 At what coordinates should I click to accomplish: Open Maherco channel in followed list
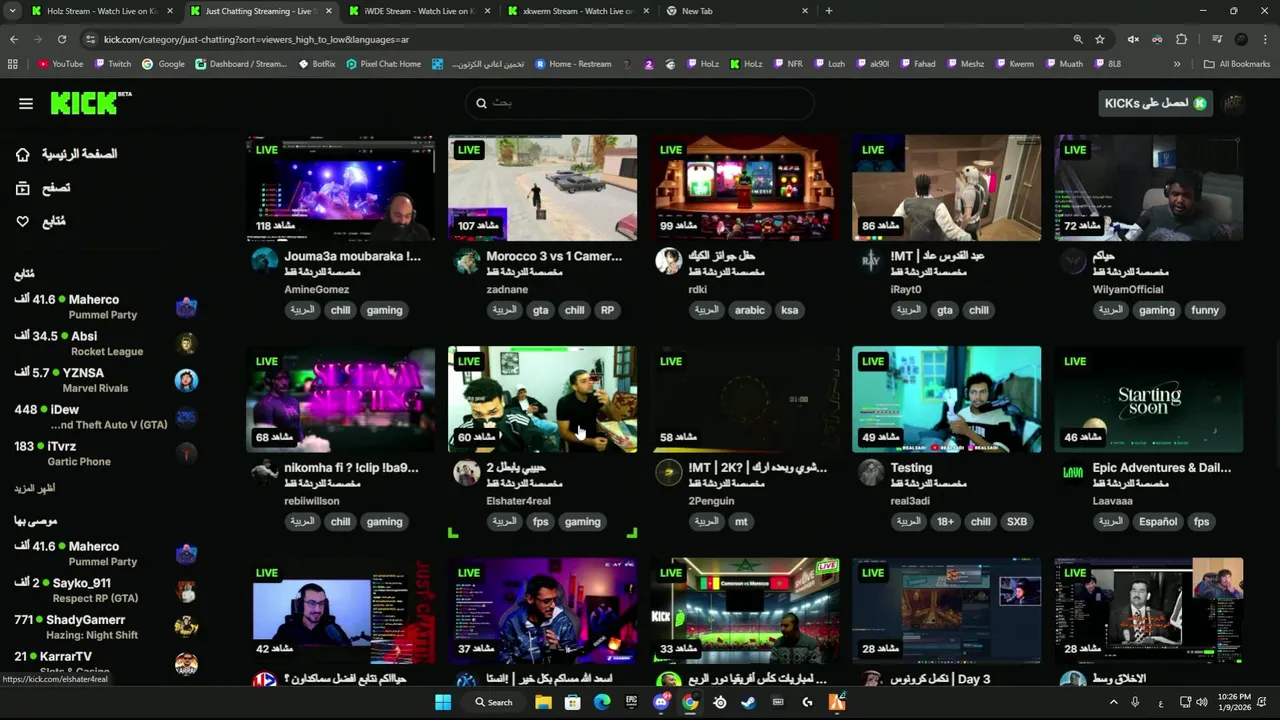click(105, 306)
